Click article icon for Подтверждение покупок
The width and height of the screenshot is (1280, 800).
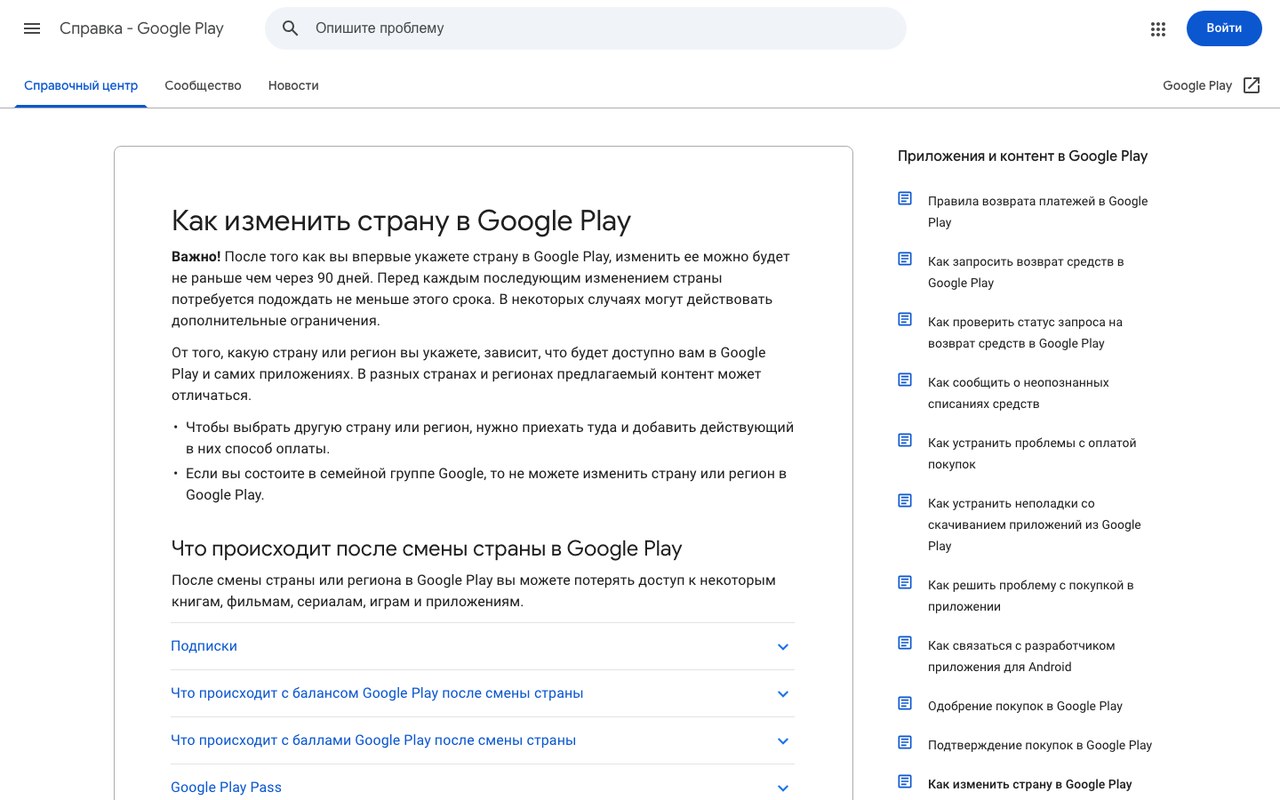pyautogui.click(x=905, y=743)
